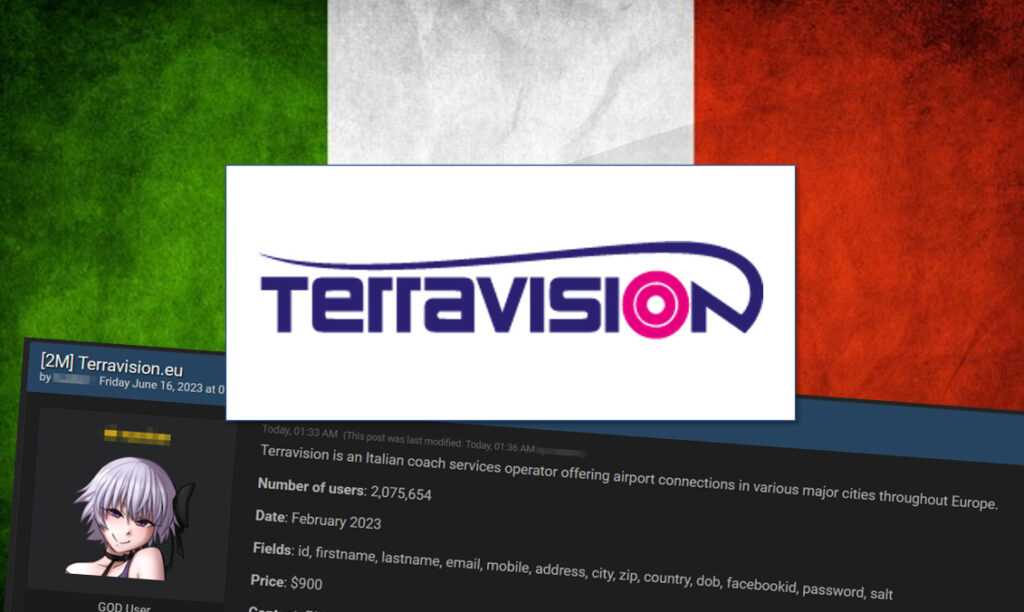Select the Terravision logo banner image
This screenshot has height=612, width=1024.
tap(510, 292)
